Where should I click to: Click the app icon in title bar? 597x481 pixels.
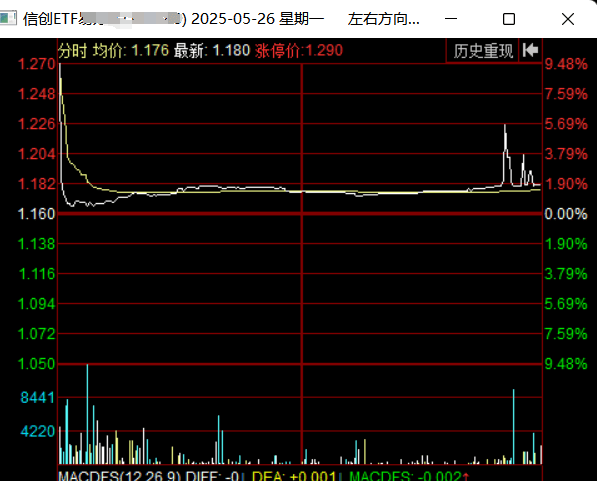(x=8, y=18)
